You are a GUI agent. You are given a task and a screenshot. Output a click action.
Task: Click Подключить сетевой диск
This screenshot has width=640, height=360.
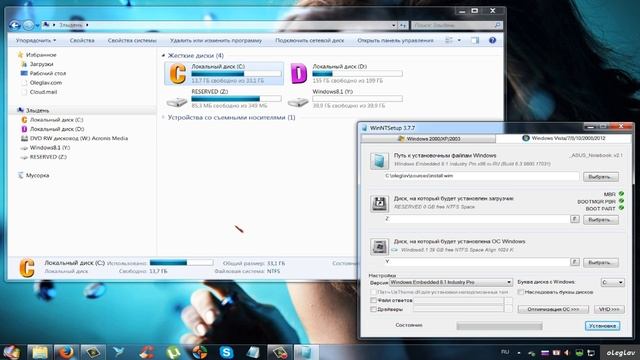[310, 40]
